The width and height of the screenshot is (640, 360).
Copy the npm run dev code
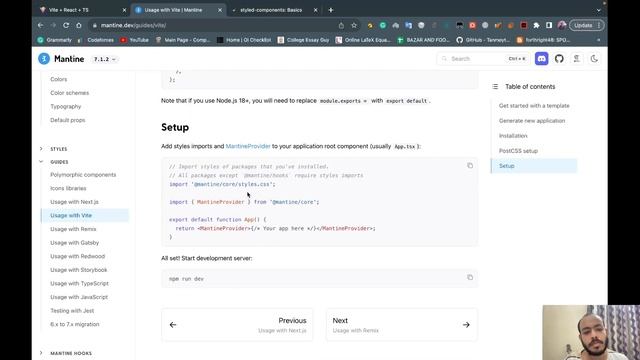pos(470,278)
